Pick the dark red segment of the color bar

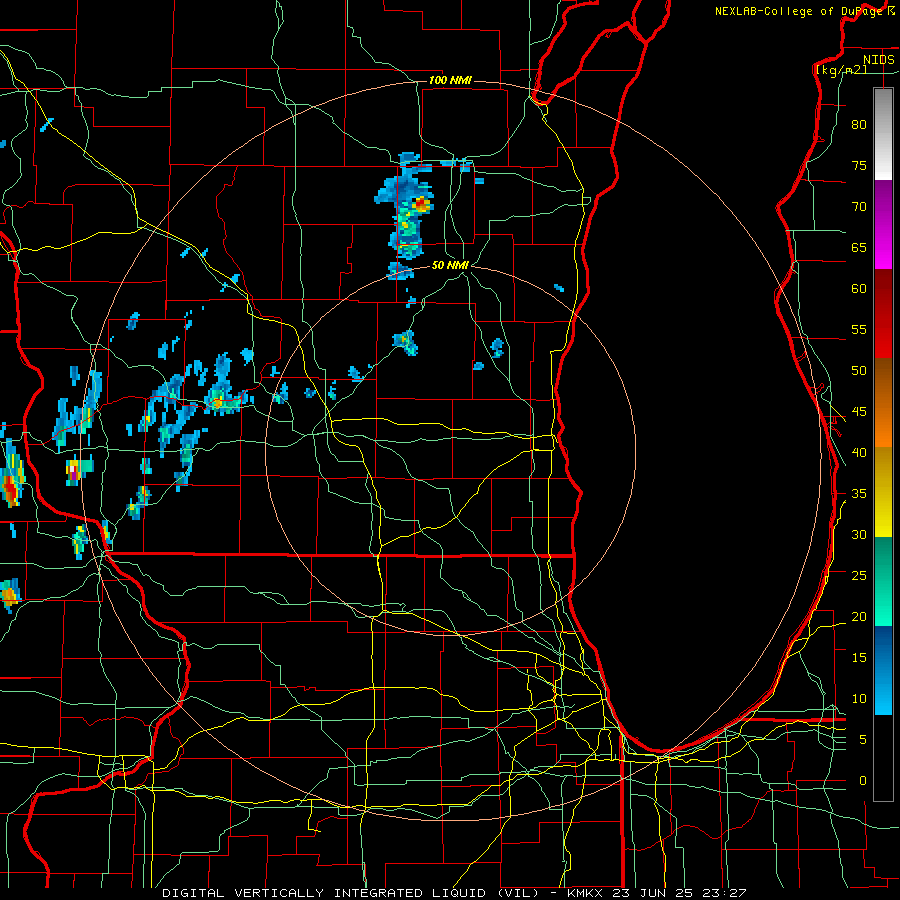point(883,314)
